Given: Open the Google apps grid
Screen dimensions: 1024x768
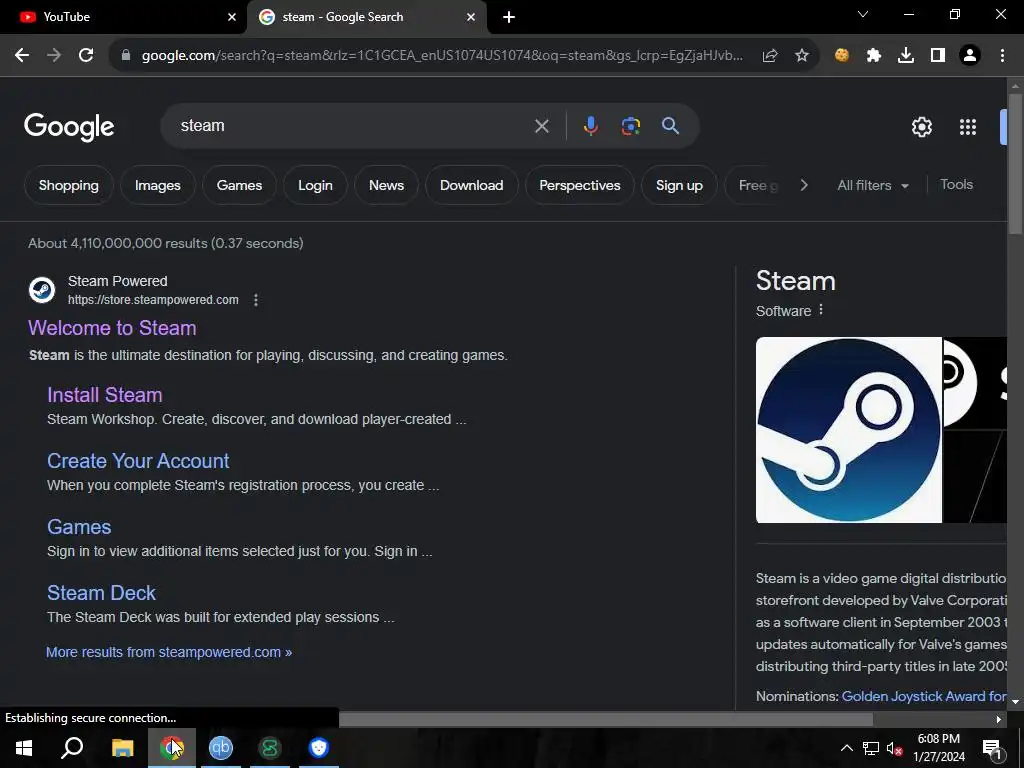Looking at the screenshot, I should pyautogui.click(x=968, y=127).
